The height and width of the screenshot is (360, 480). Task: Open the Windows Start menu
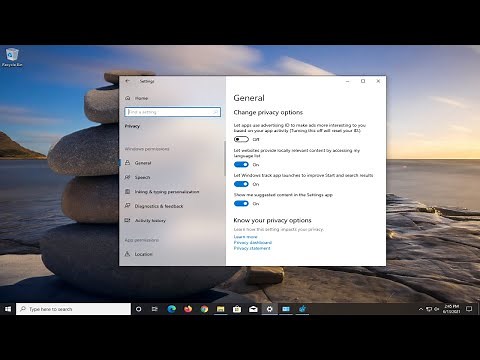(8, 309)
